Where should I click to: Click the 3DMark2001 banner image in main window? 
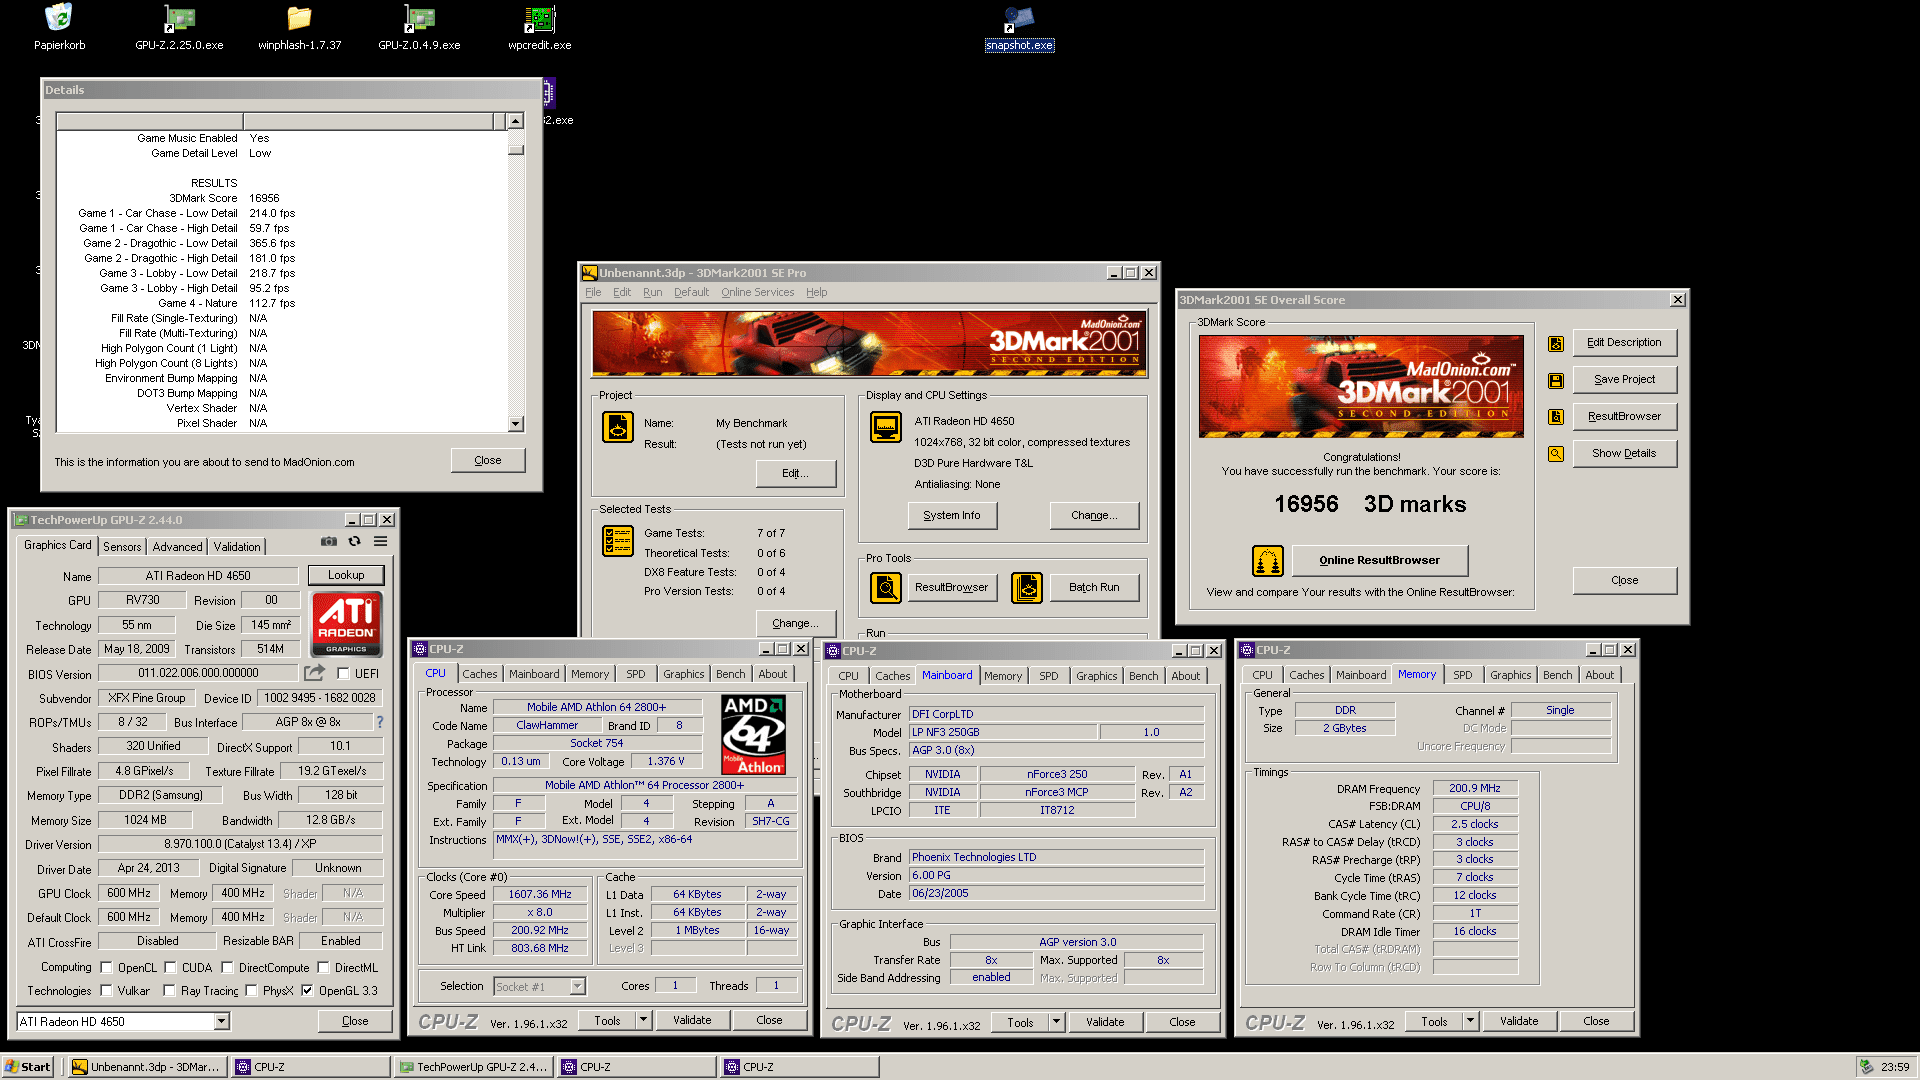click(867, 343)
